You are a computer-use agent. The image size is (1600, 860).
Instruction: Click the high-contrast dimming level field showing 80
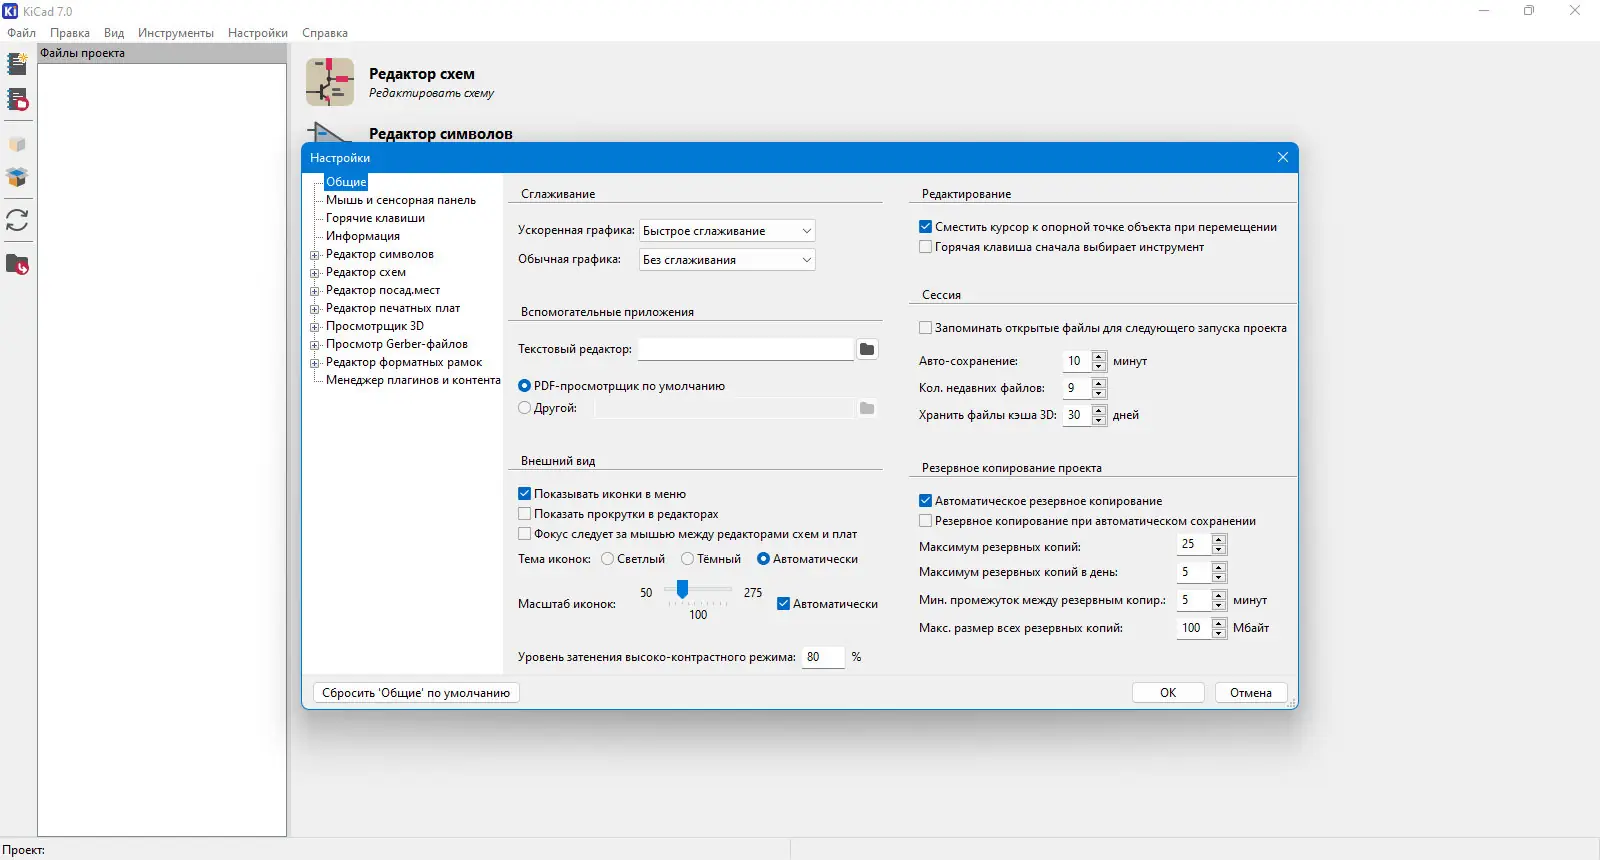pos(823,657)
